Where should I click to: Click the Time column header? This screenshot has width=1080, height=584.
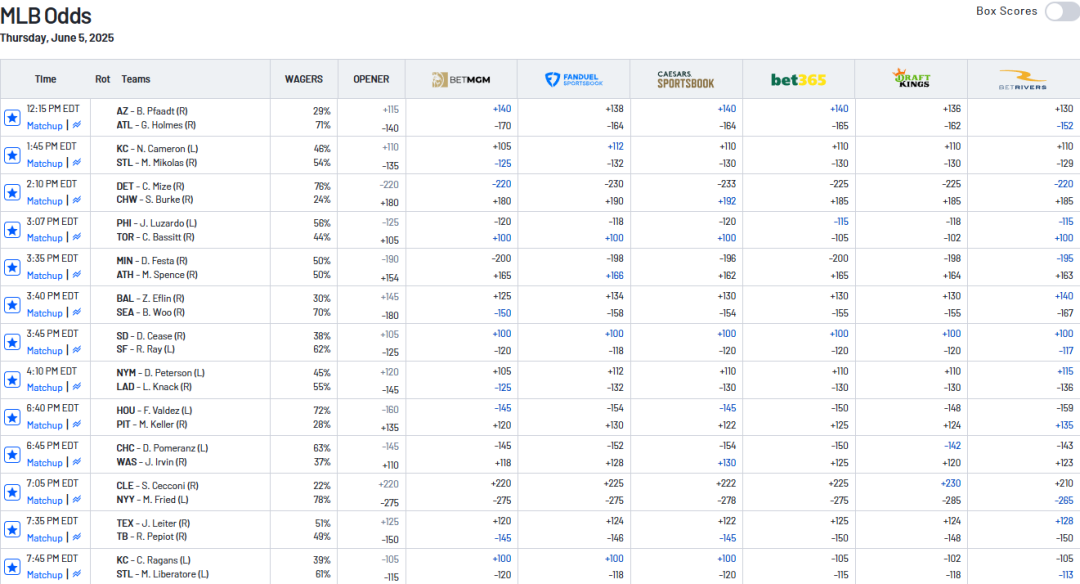[x=46, y=79]
